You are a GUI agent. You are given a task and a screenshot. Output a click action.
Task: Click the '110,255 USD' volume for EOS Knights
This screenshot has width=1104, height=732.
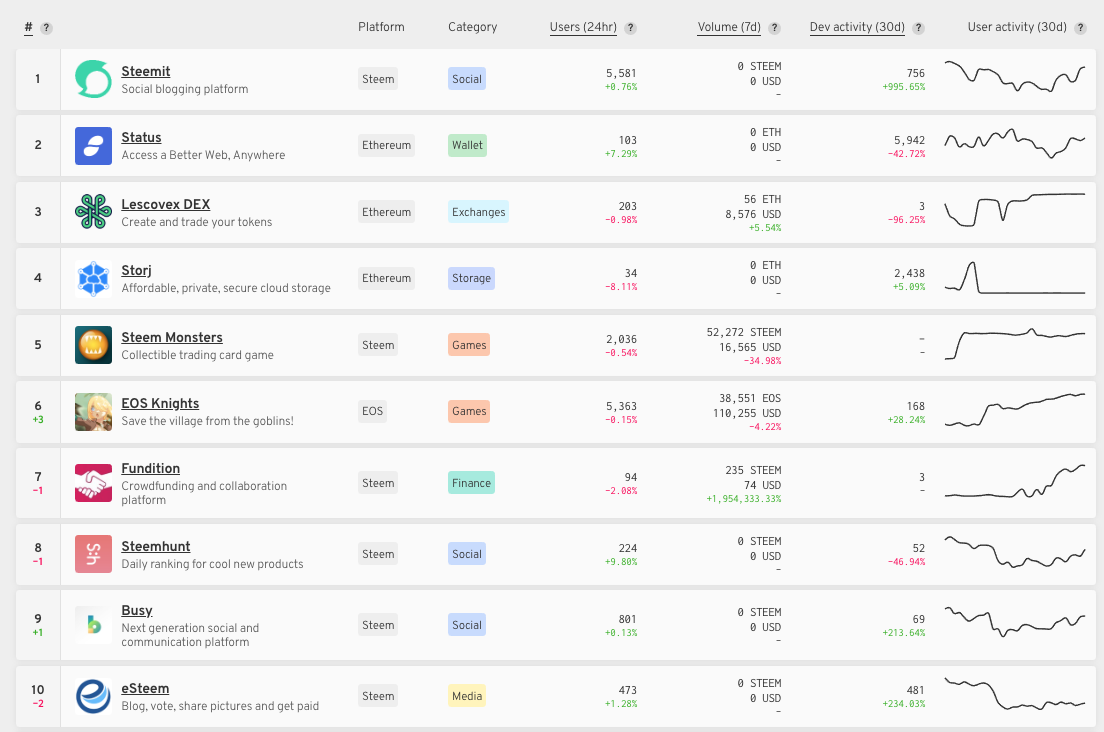tap(747, 413)
